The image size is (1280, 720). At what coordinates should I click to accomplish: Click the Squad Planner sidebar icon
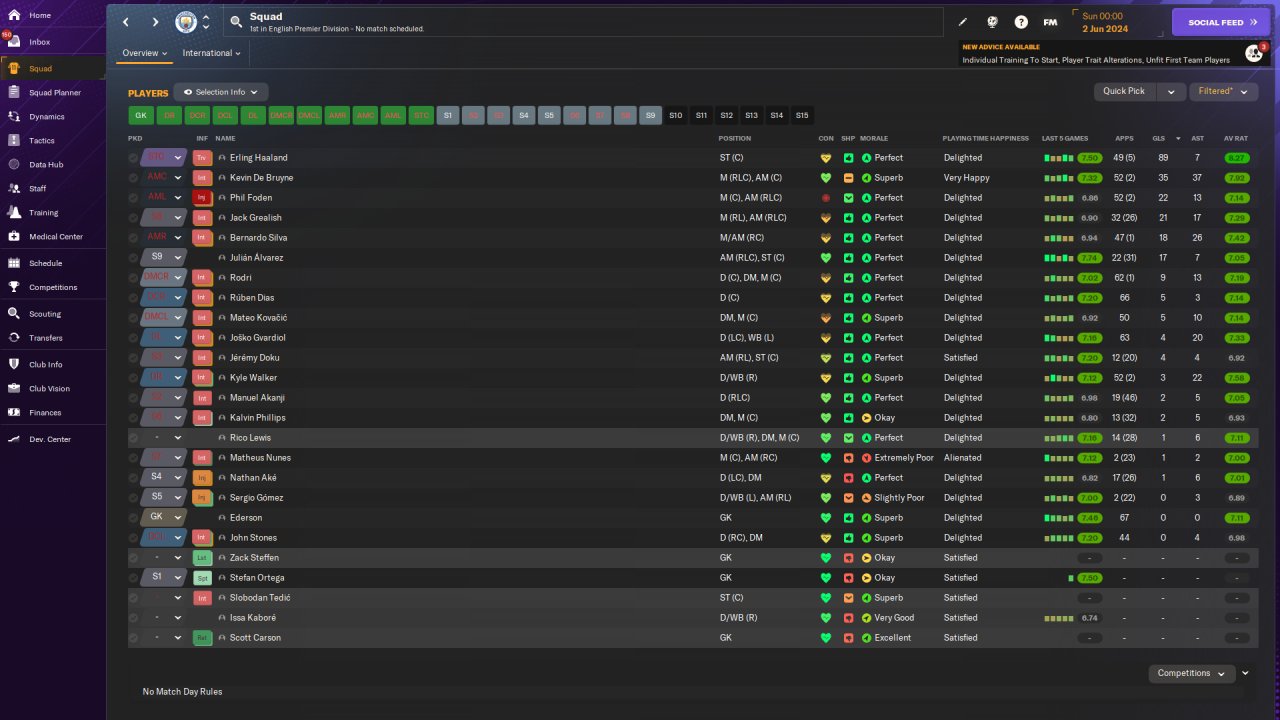pyautogui.click(x=14, y=92)
